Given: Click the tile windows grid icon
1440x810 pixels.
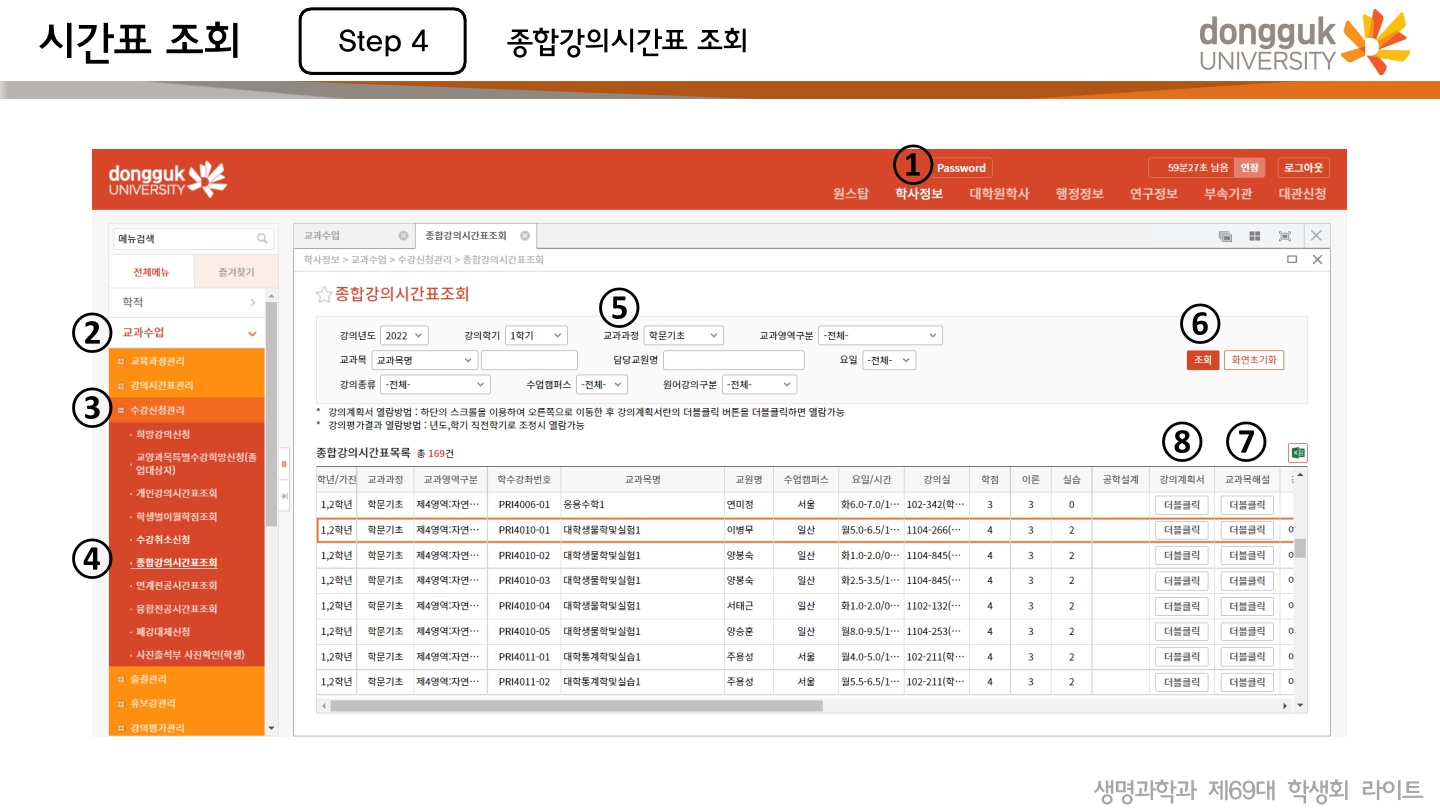Looking at the screenshot, I should [1254, 236].
